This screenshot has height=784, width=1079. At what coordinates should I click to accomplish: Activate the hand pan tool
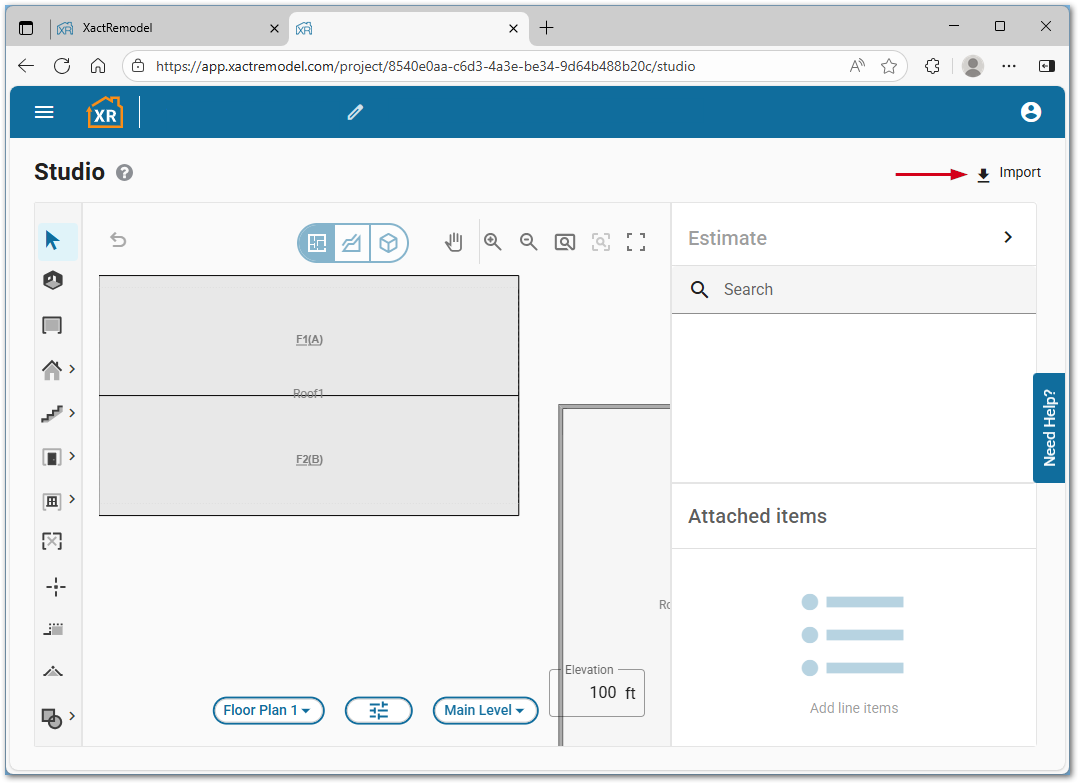click(454, 242)
